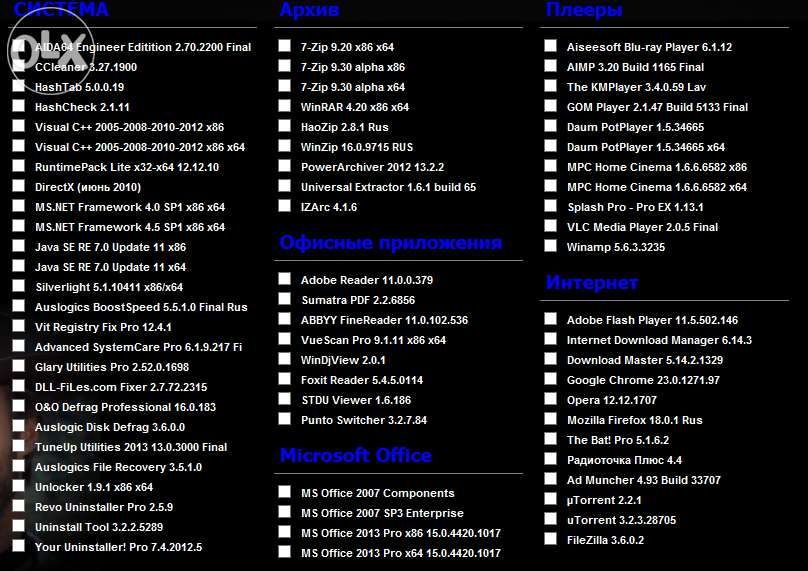Select GOM Player 2.1.47 checkbox
The height and width of the screenshot is (571, 808).
[x=550, y=106]
